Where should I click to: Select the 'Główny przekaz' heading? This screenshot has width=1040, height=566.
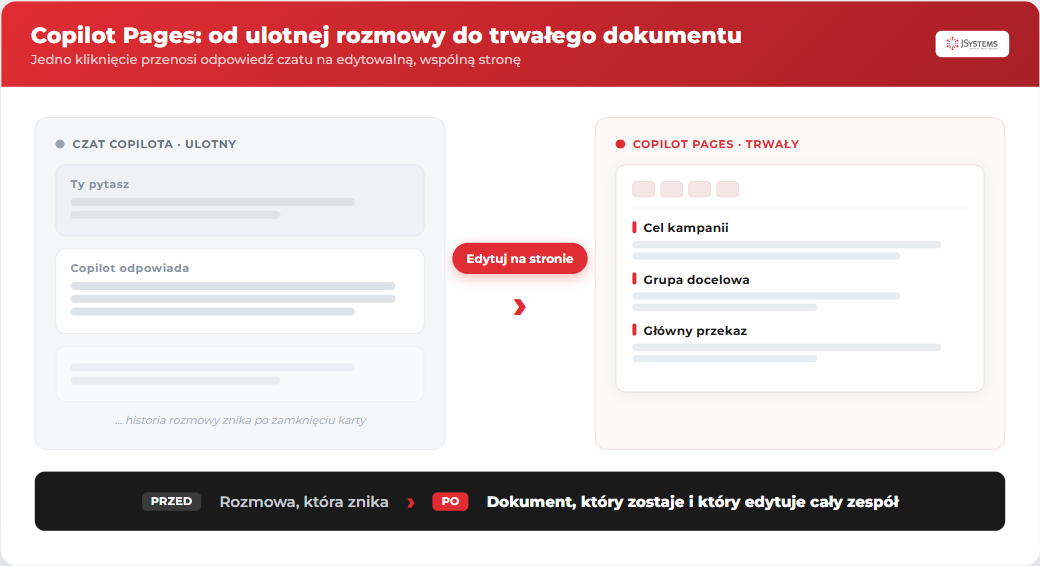694,330
